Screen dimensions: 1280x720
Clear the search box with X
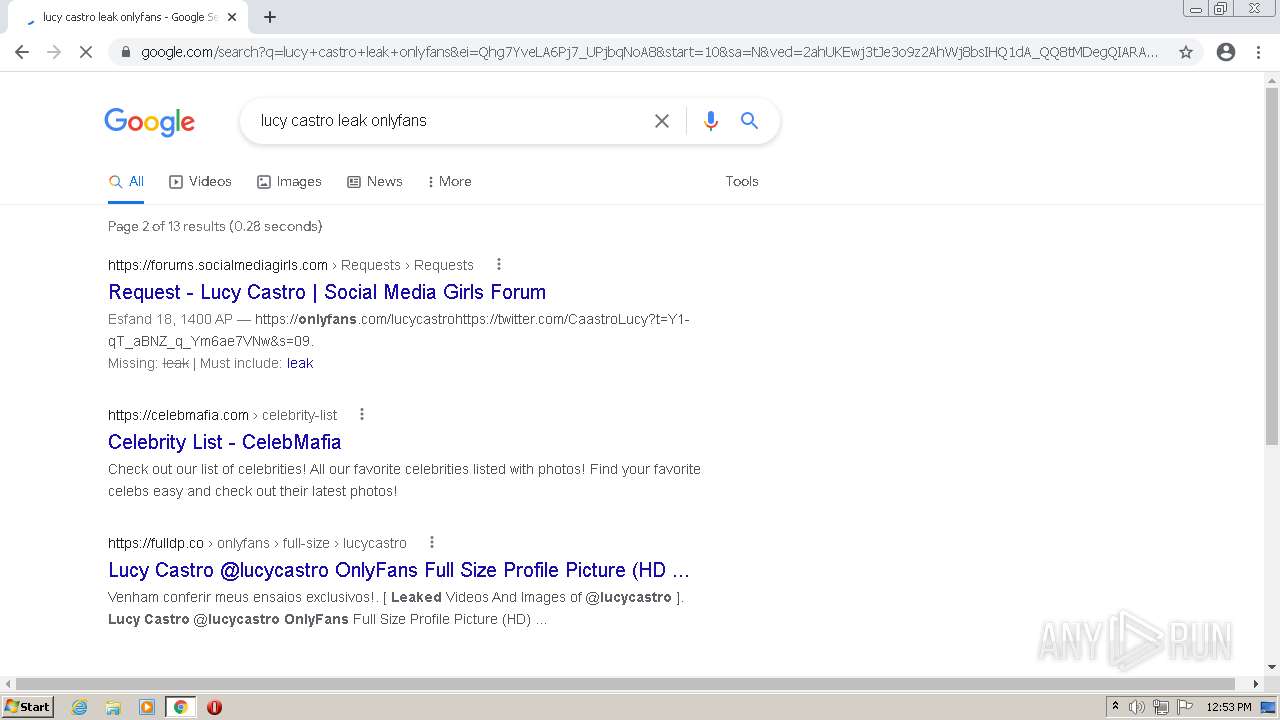(x=662, y=121)
